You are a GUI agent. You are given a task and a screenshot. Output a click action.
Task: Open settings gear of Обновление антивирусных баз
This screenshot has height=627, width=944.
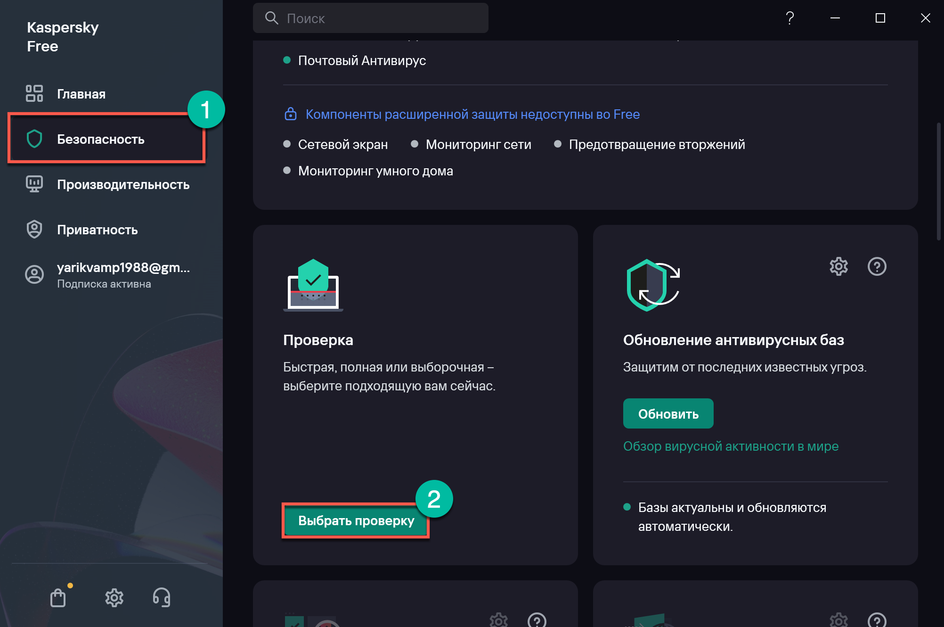click(839, 266)
